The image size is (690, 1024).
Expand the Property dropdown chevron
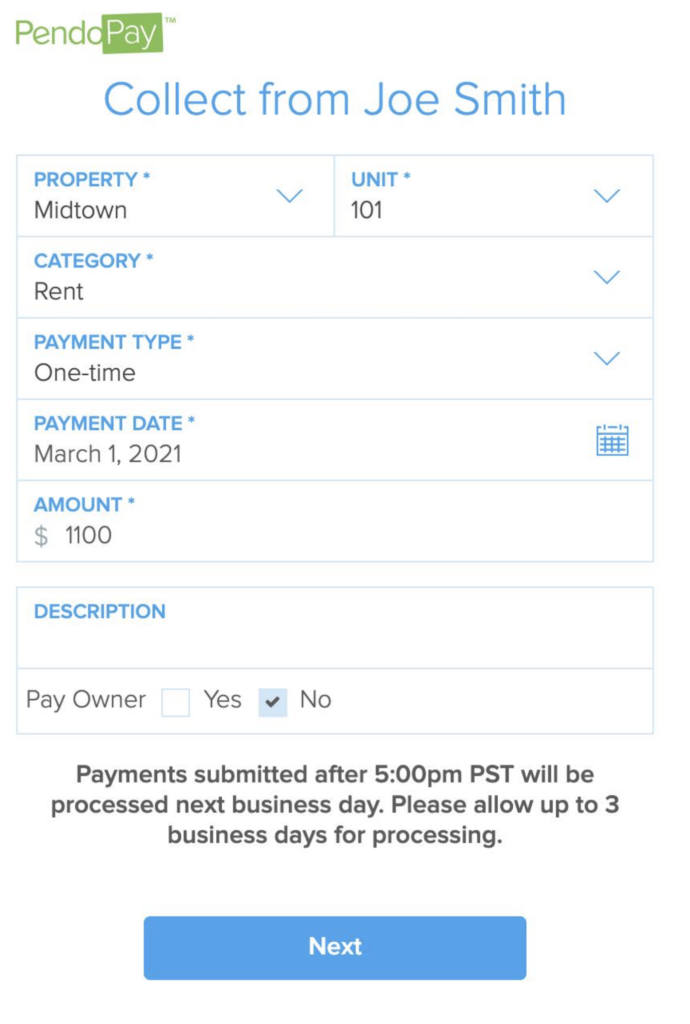click(x=289, y=195)
